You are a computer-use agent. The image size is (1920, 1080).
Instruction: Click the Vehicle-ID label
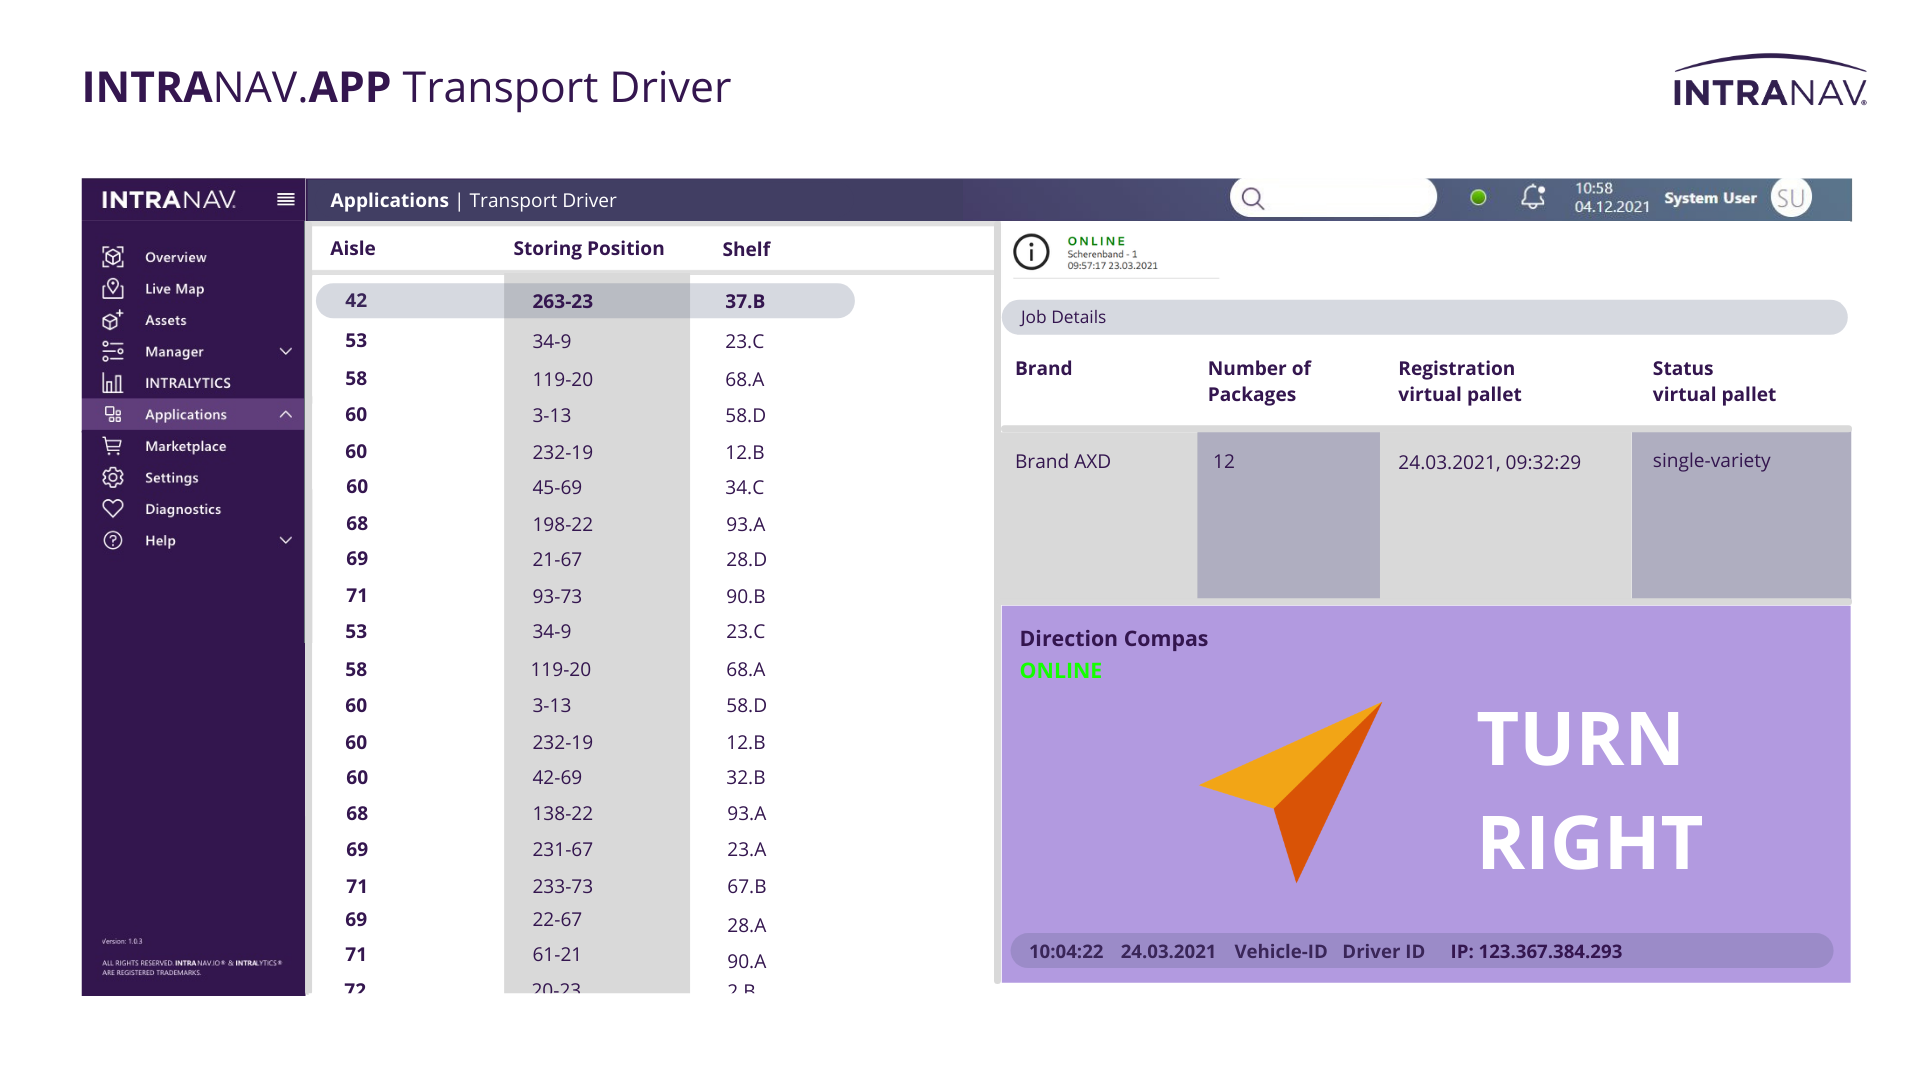tap(1280, 951)
